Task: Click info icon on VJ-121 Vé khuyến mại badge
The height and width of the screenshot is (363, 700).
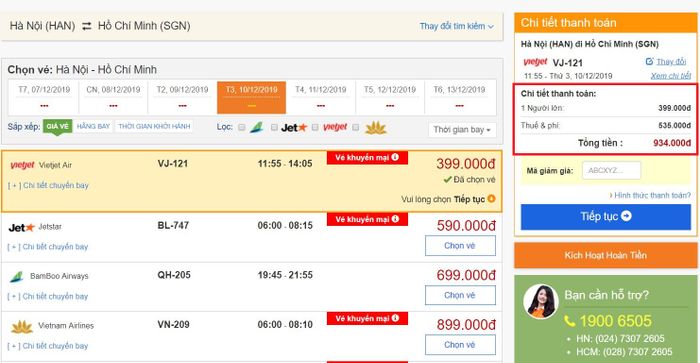Action: point(395,157)
